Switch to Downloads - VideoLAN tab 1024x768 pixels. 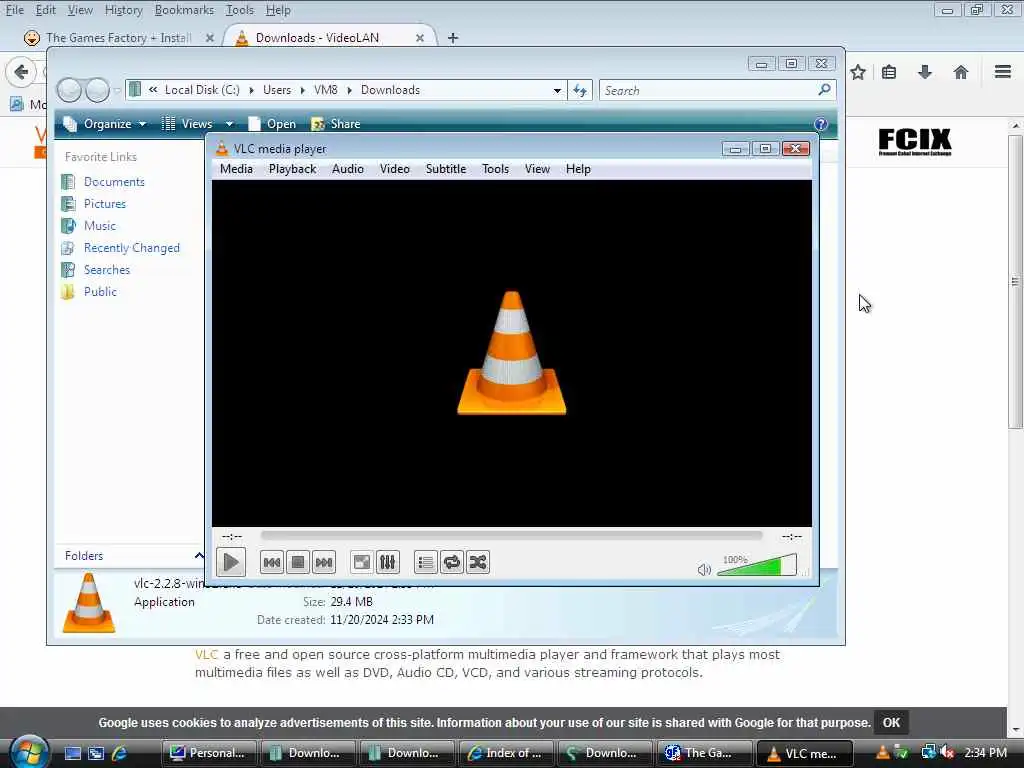click(330, 38)
